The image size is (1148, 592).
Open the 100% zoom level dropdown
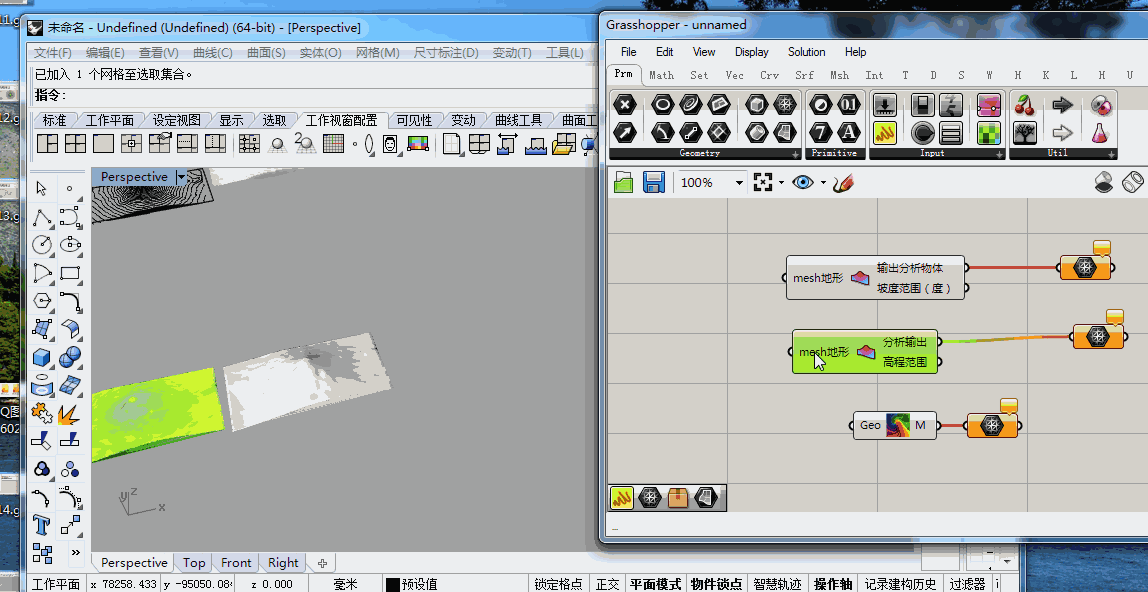point(739,183)
